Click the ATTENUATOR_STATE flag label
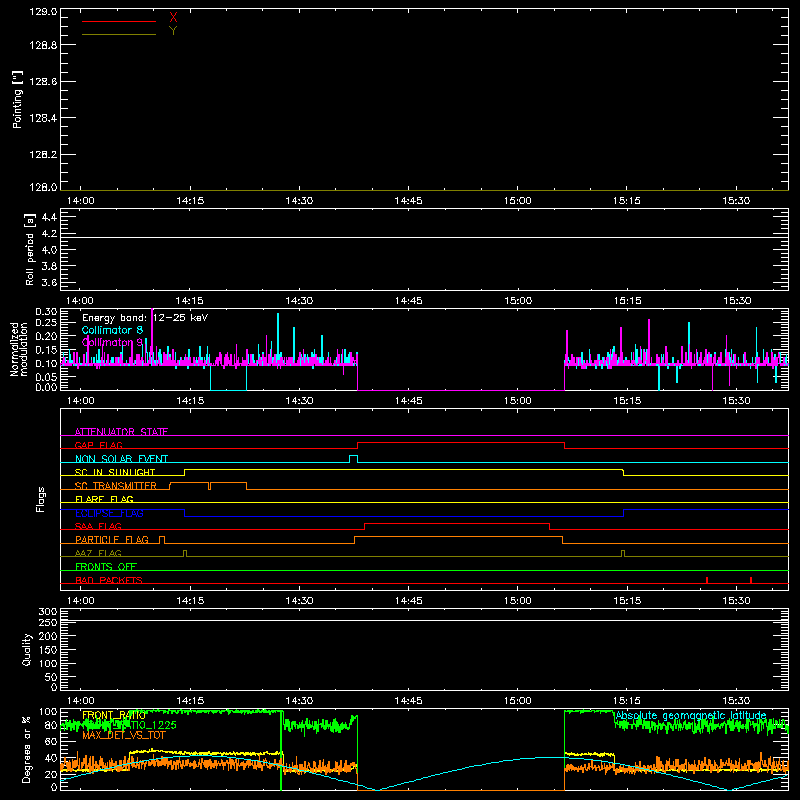Screen dimensions: 800x800 [121, 432]
